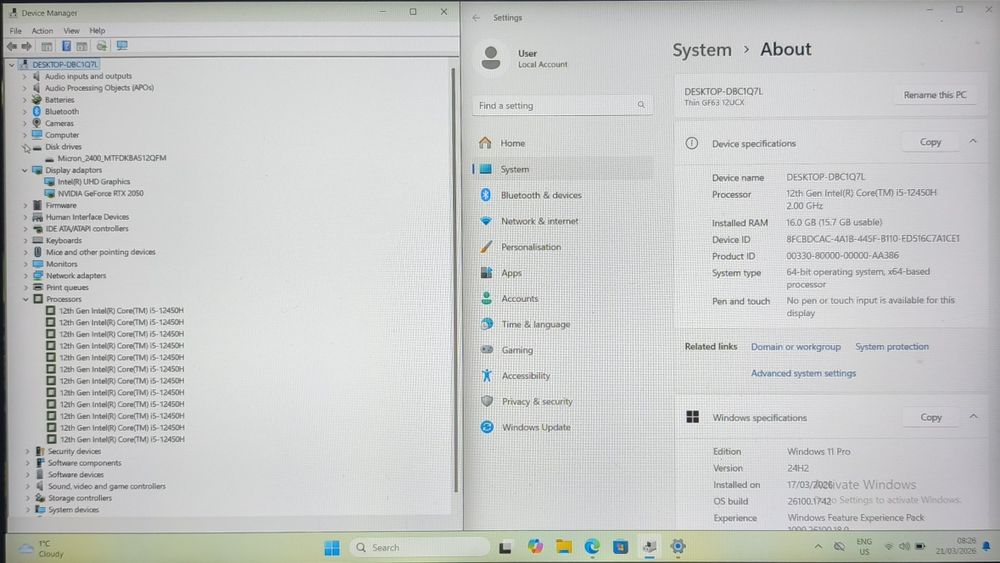Expand Audio inputs and outputs node

pos(24,77)
